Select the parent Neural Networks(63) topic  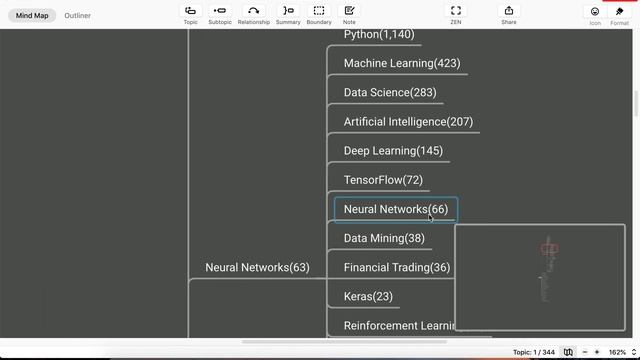[x=257, y=267]
